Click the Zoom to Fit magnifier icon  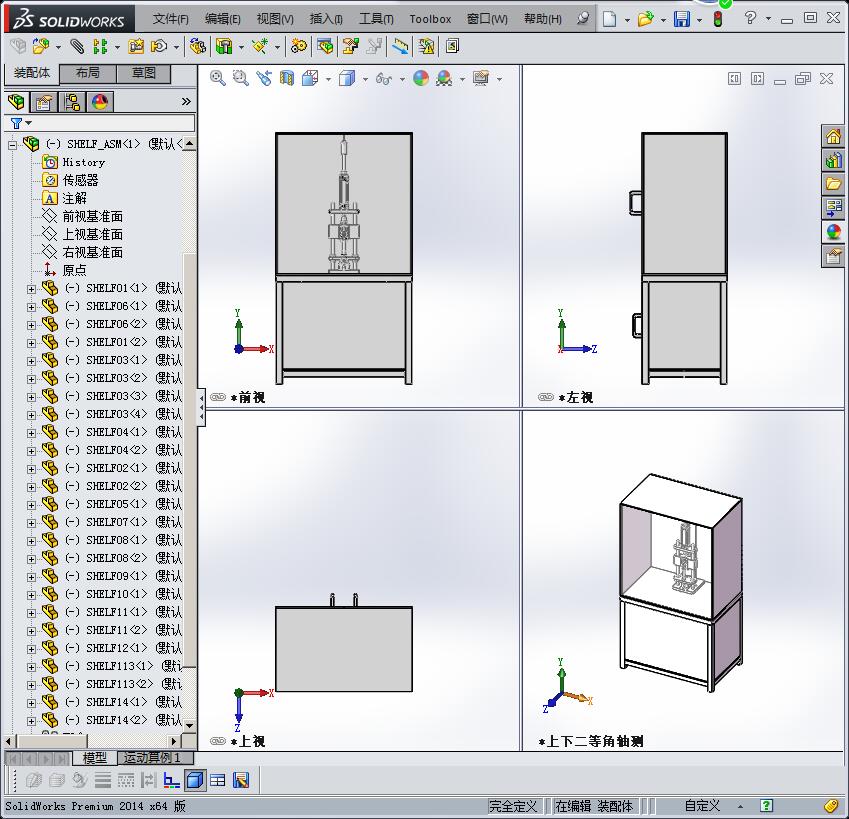pos(218,78)
